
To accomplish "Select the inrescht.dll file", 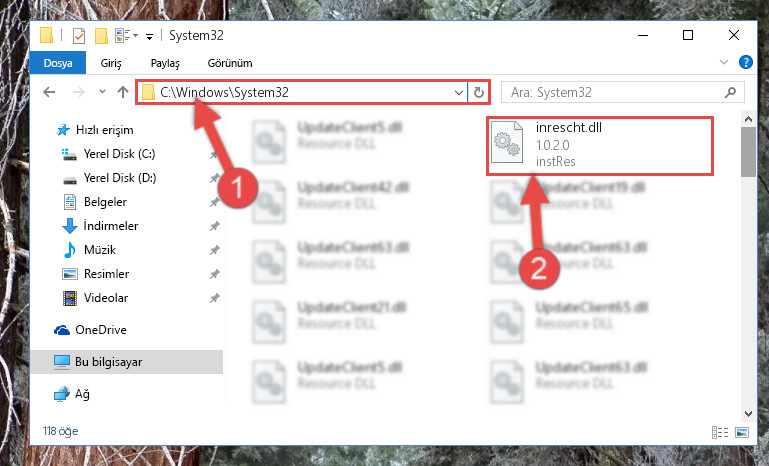I will (599, 145).
